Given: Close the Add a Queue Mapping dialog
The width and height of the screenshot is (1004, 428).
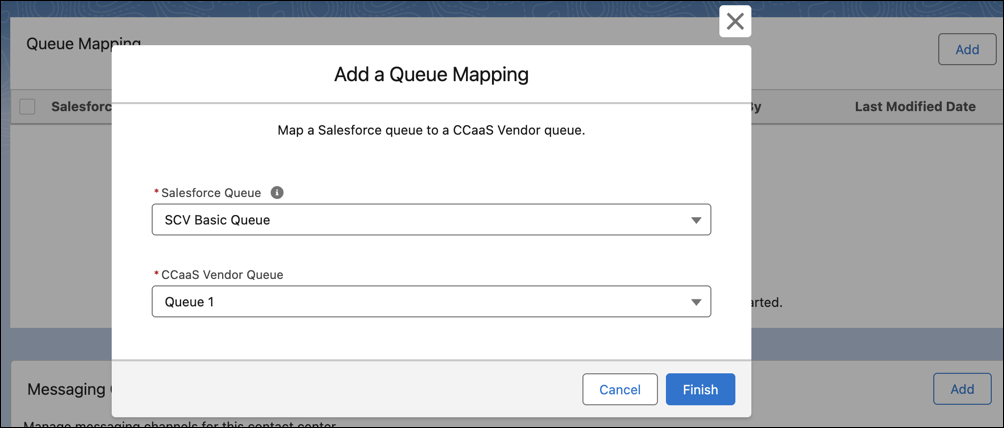Looking at the screenshot, I should click(735, 22).
